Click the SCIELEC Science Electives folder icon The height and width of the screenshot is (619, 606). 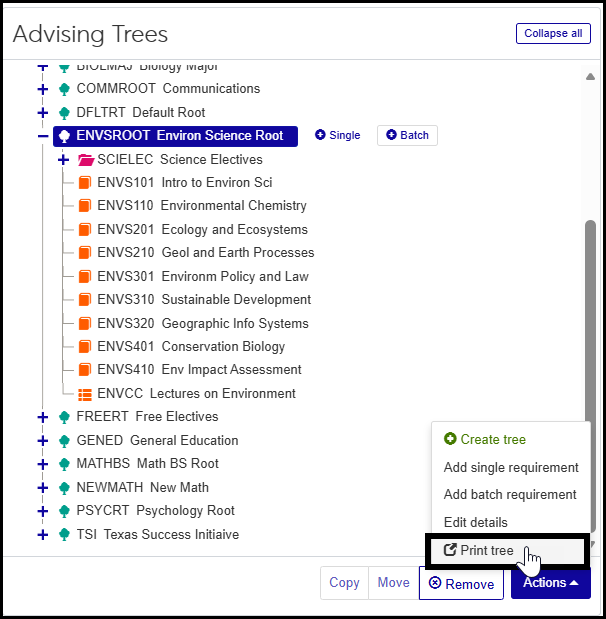86,160
